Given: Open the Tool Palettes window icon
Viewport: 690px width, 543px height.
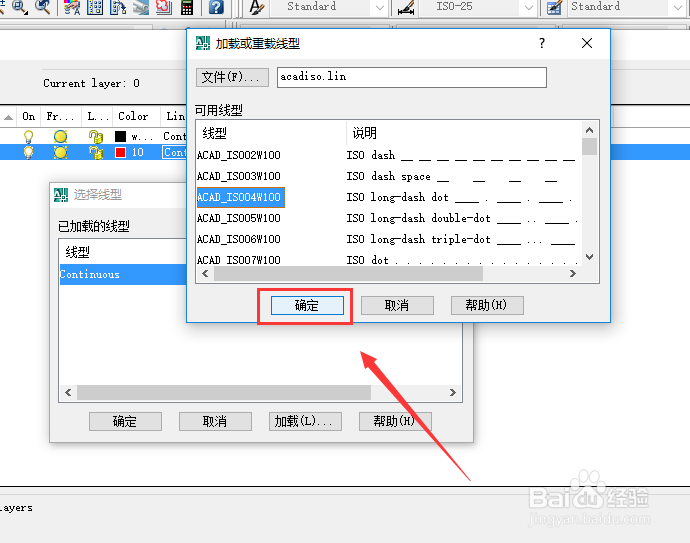Looking at the screenshot, I should [118, 7].
